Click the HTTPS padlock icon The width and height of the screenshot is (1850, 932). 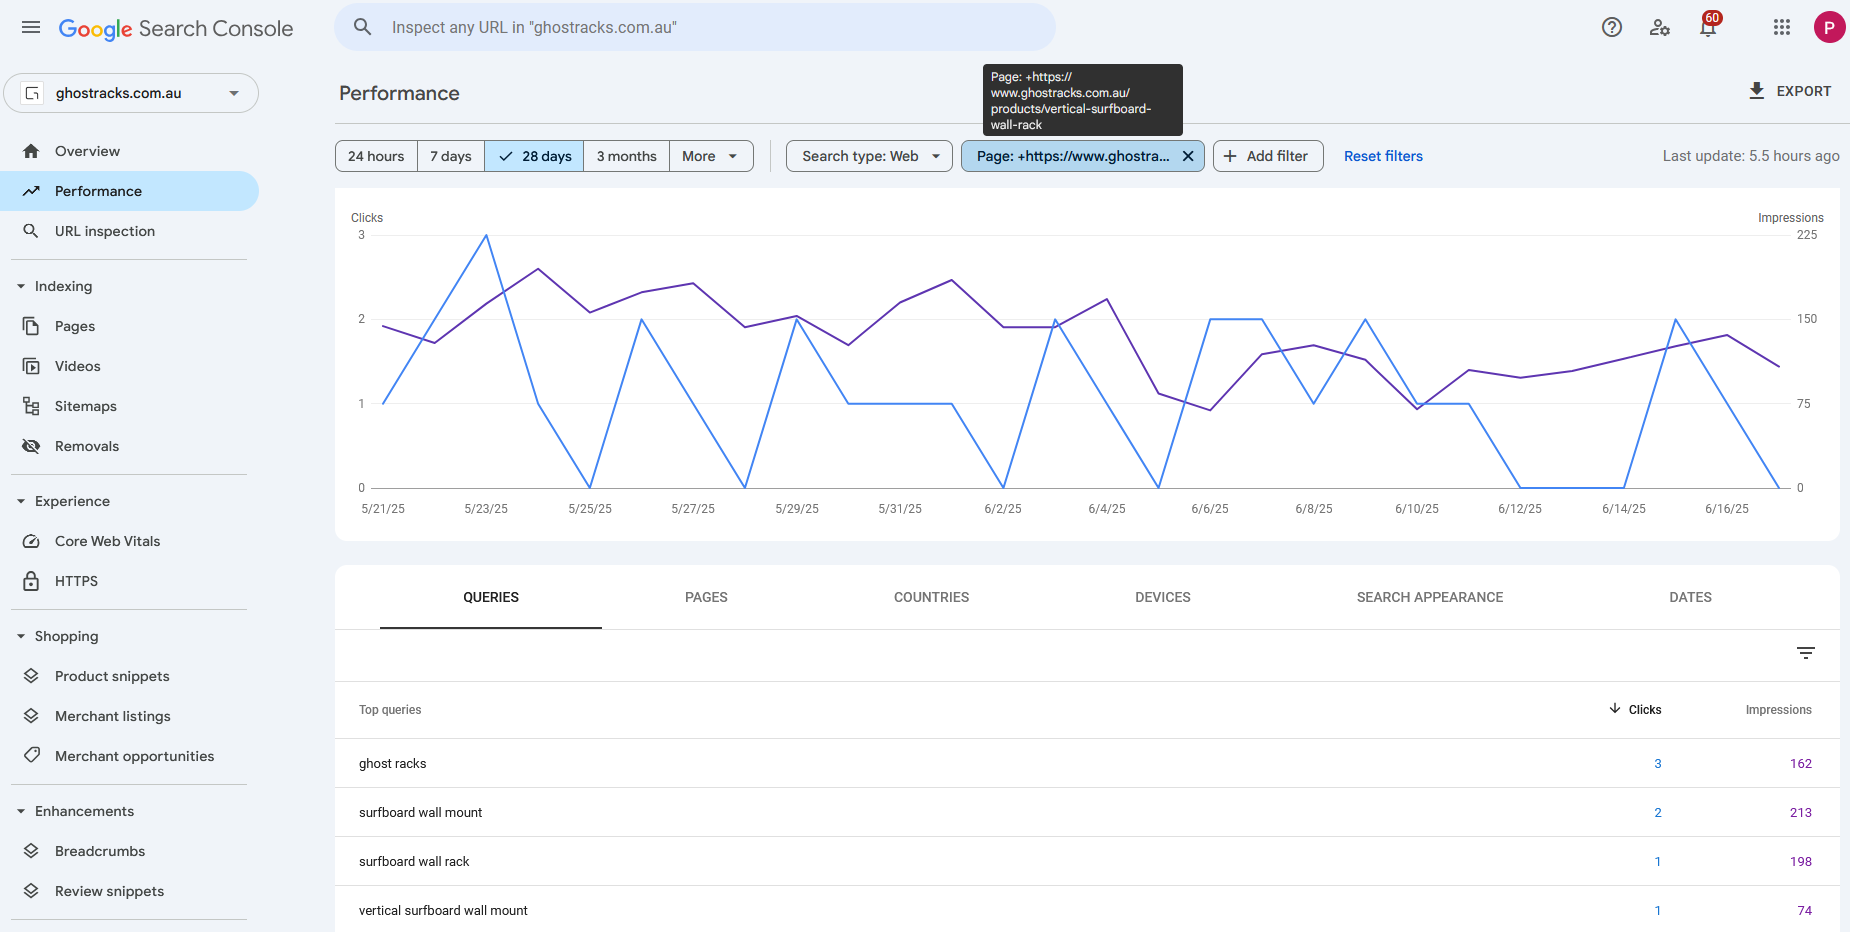coord(31,581)
